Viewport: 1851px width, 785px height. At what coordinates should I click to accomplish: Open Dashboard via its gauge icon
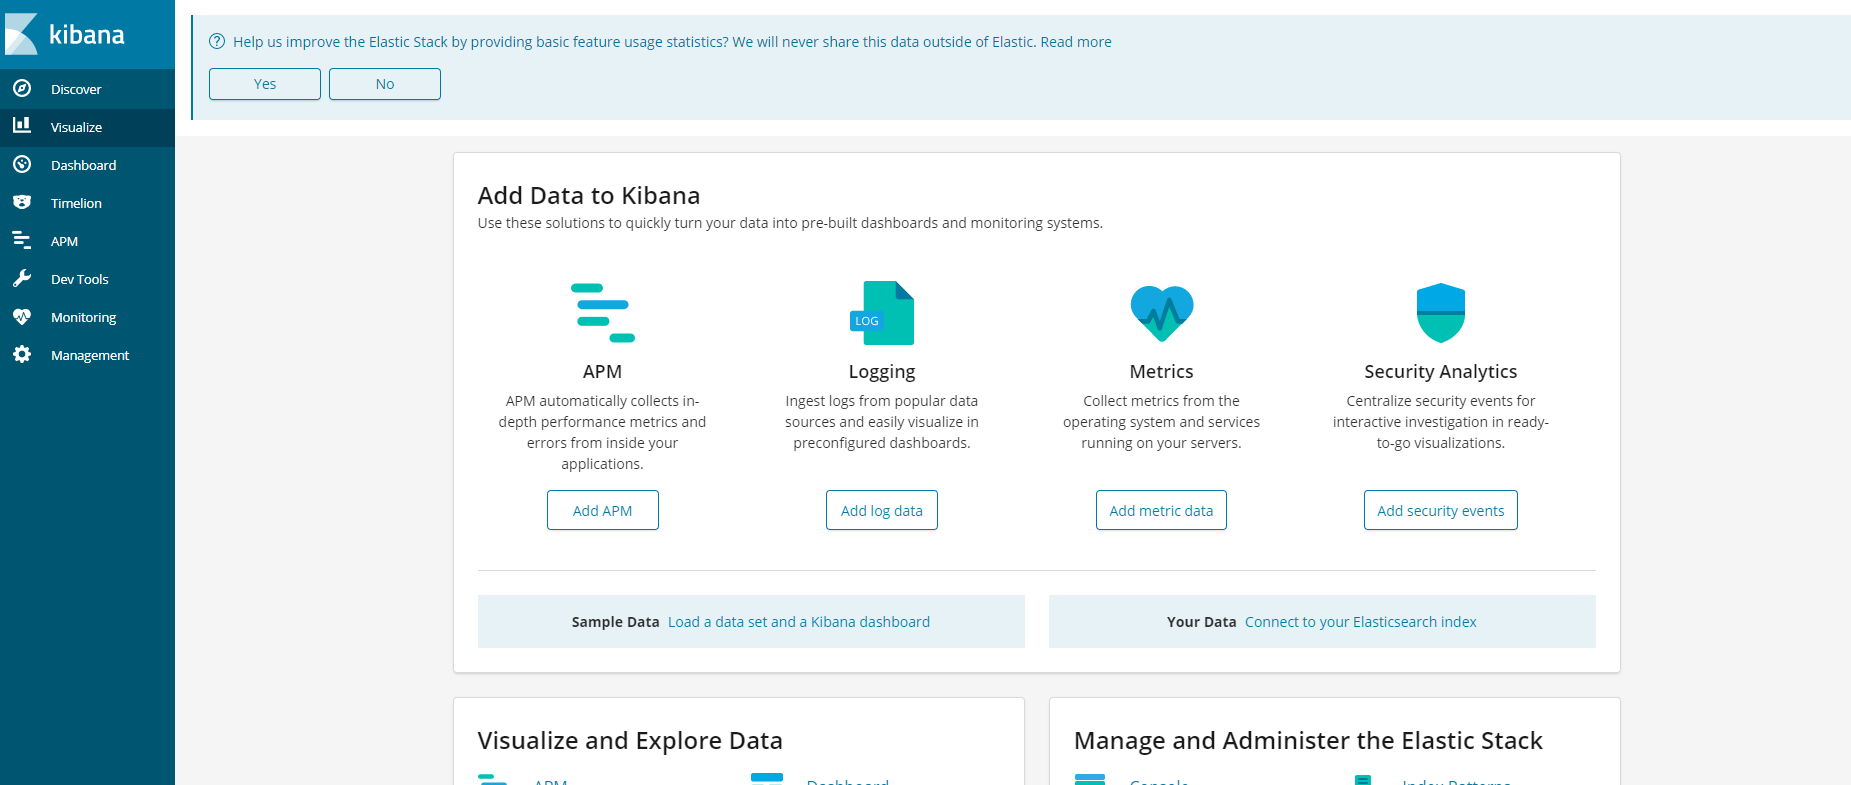[x=22, y=164]
